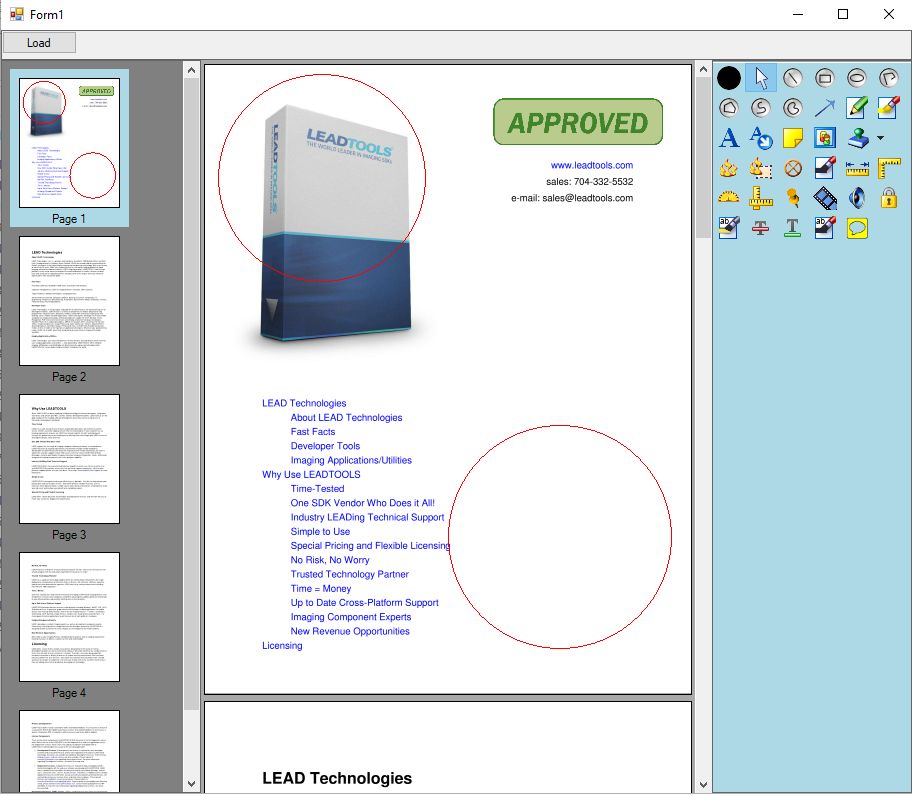The height and width of the screenshot is (796, 912).
Task: Open the Page 3 thumbnail
Action: [x=69, y=459]
